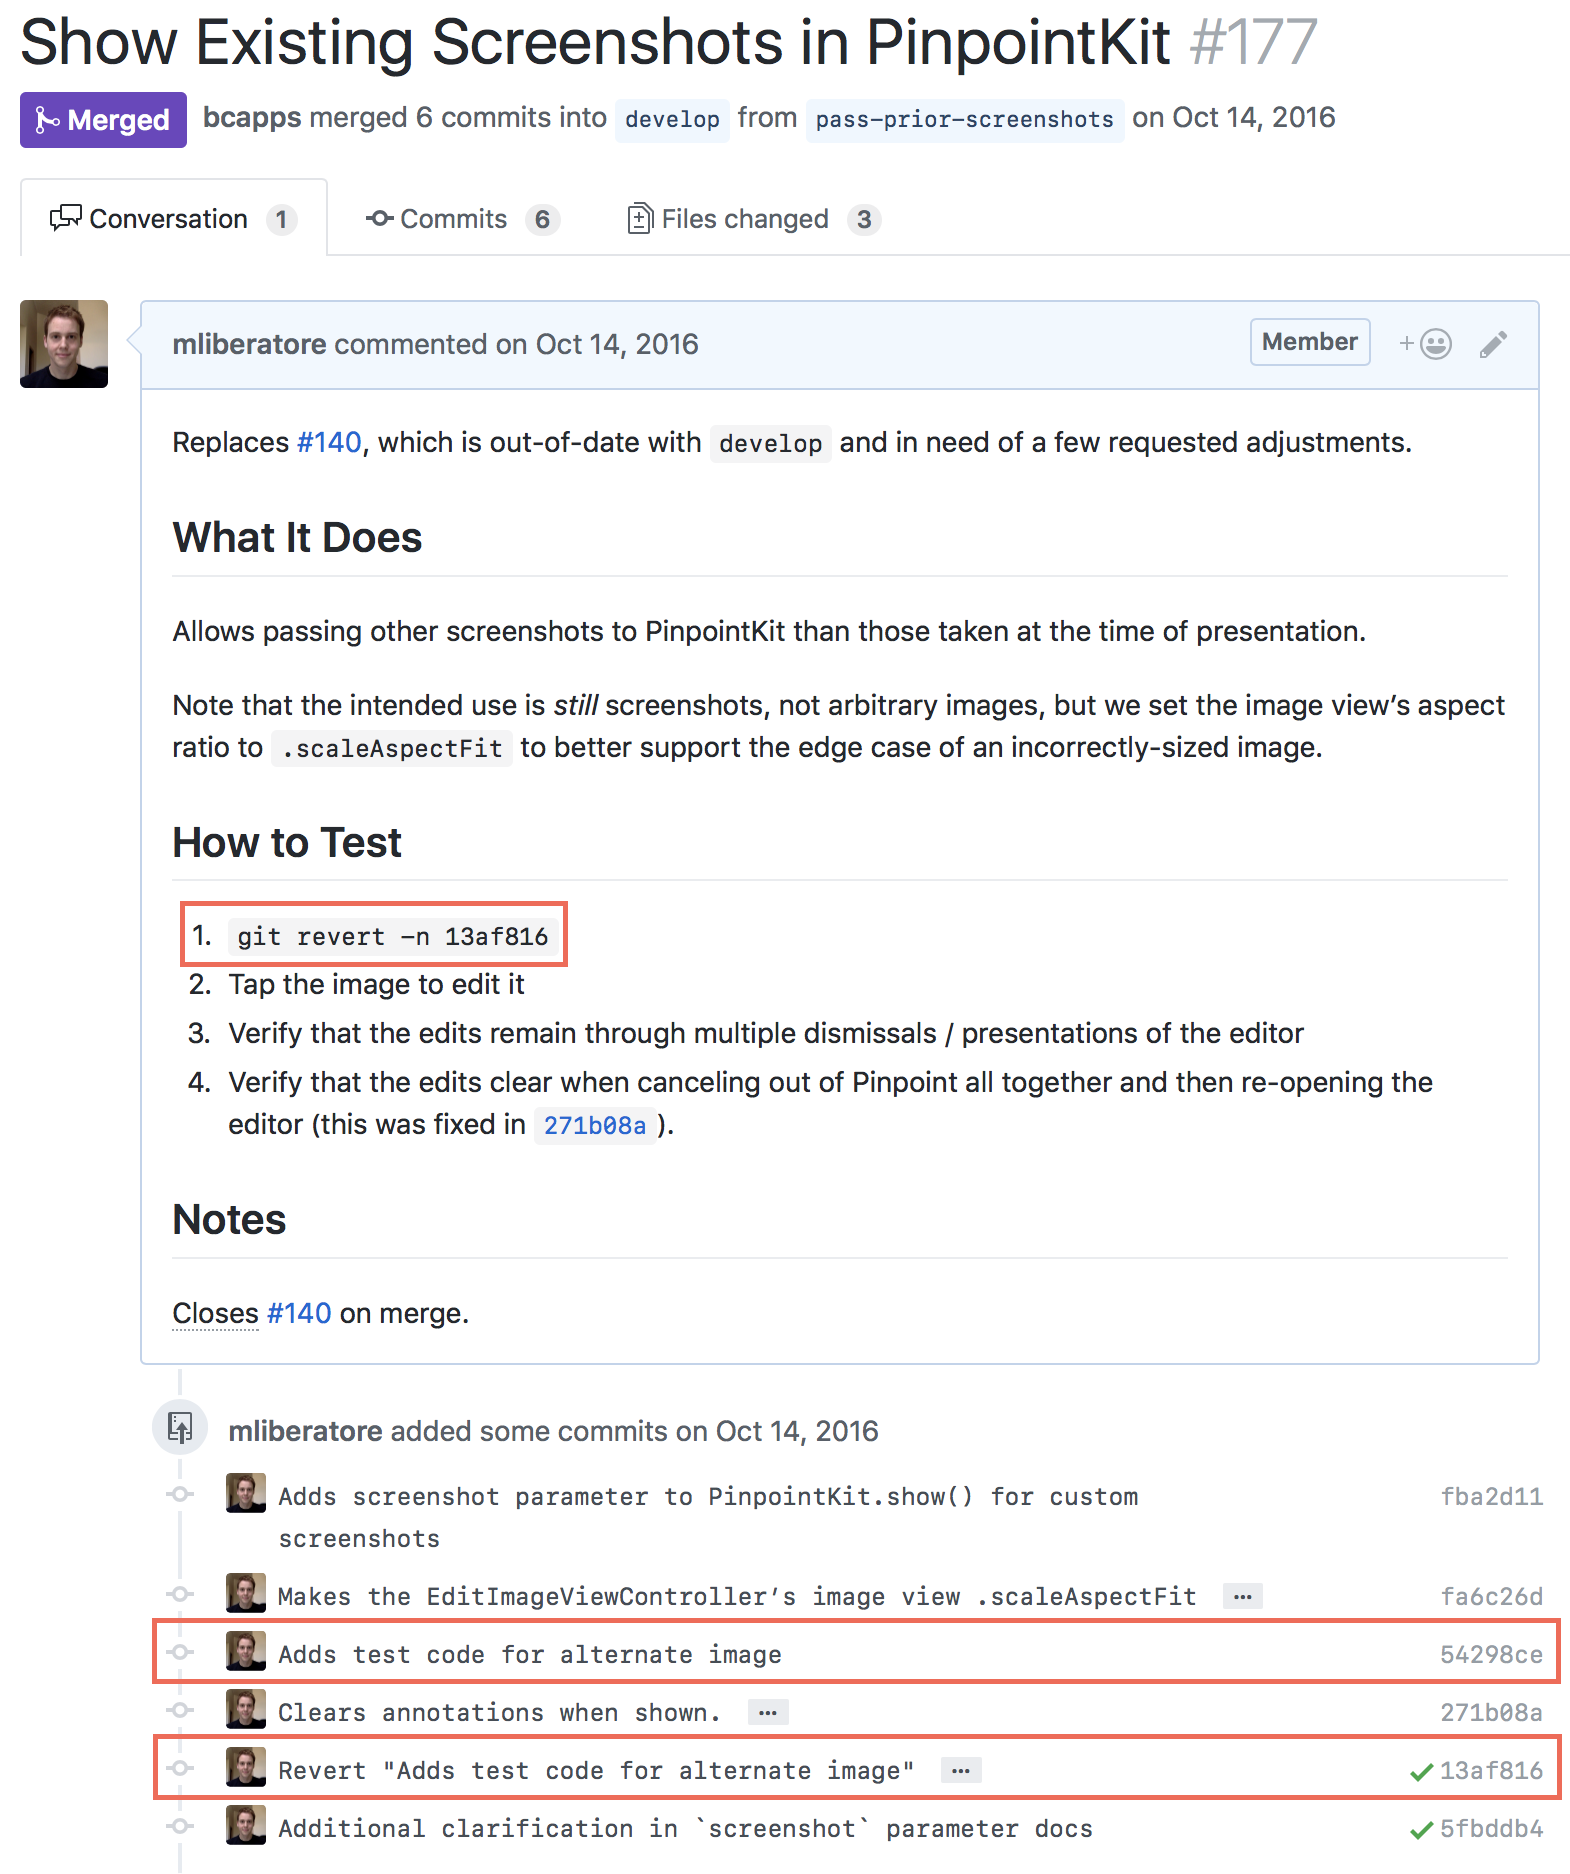Click the 'What It Does' heading
This screenshot has width=1570, height=1874.
(297, 537)
